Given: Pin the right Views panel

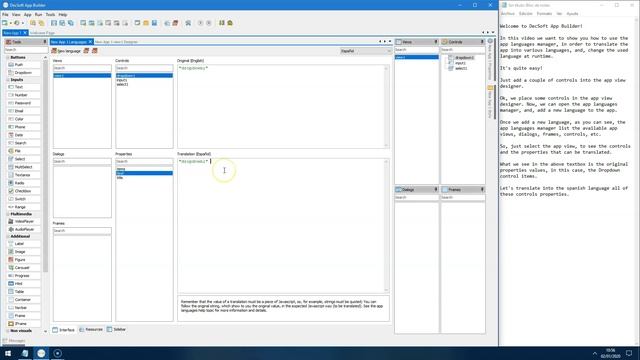Looking at the screenshot, I should point(436,42).
